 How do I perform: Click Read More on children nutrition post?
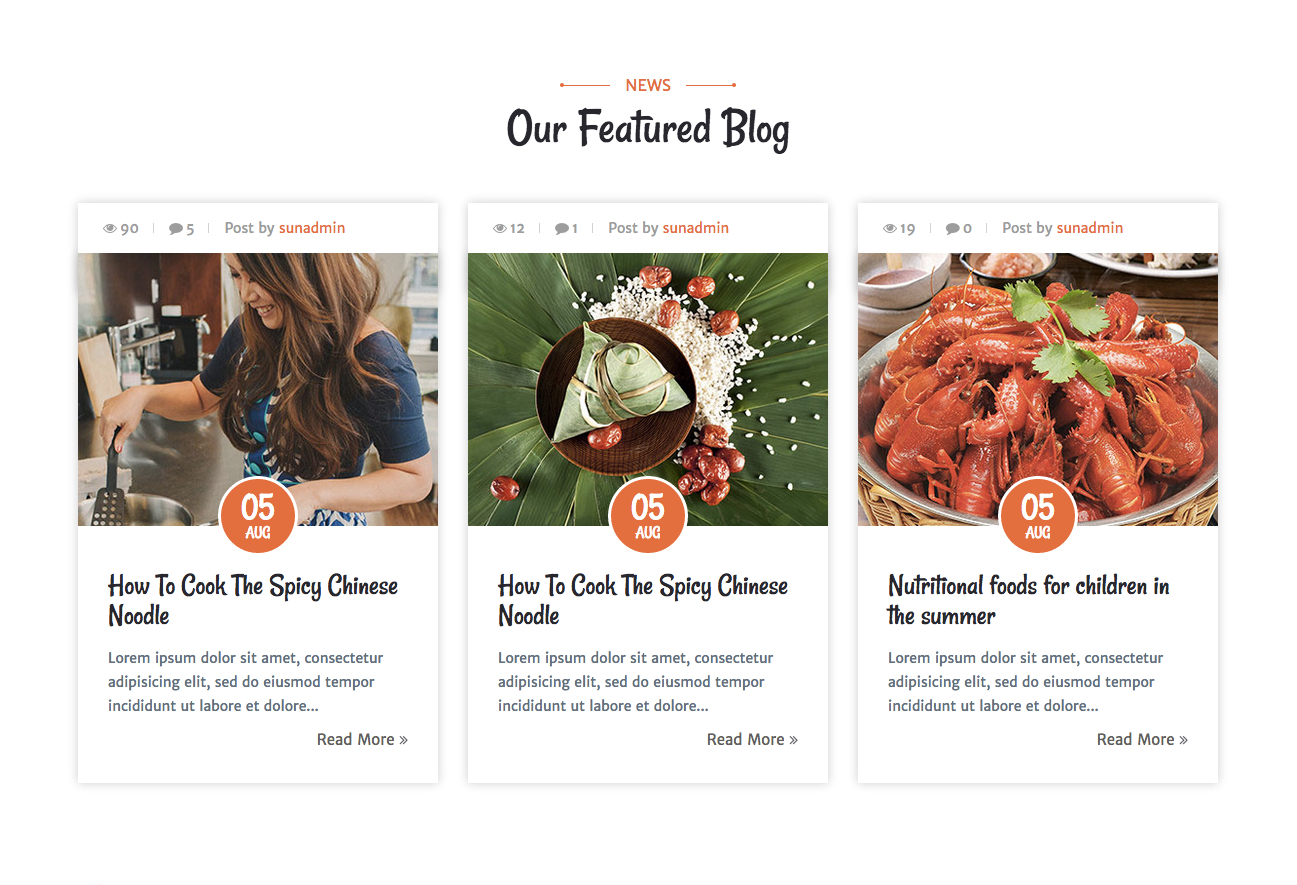point(1142,739)
